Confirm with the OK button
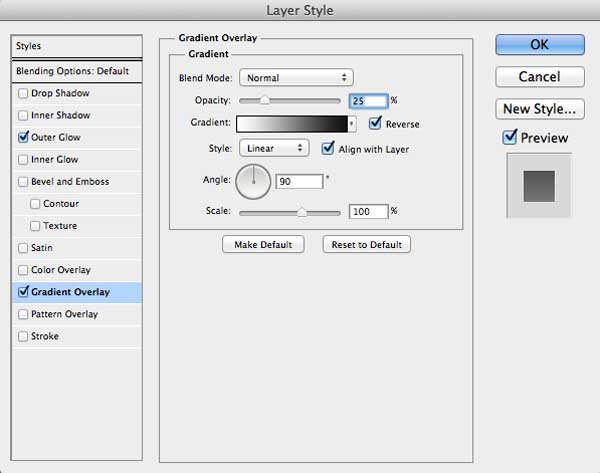600x473 pixels. tap(540, 45)
